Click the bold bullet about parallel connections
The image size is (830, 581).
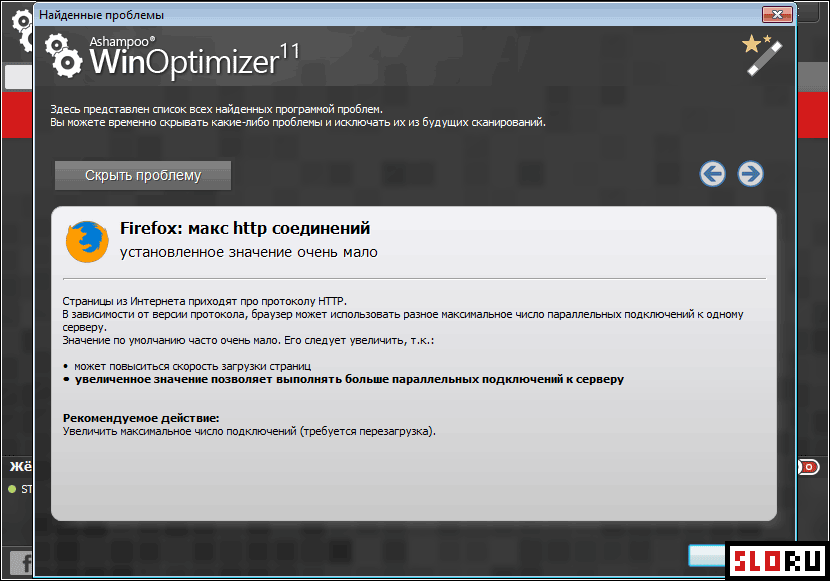[x=349, y=379]
